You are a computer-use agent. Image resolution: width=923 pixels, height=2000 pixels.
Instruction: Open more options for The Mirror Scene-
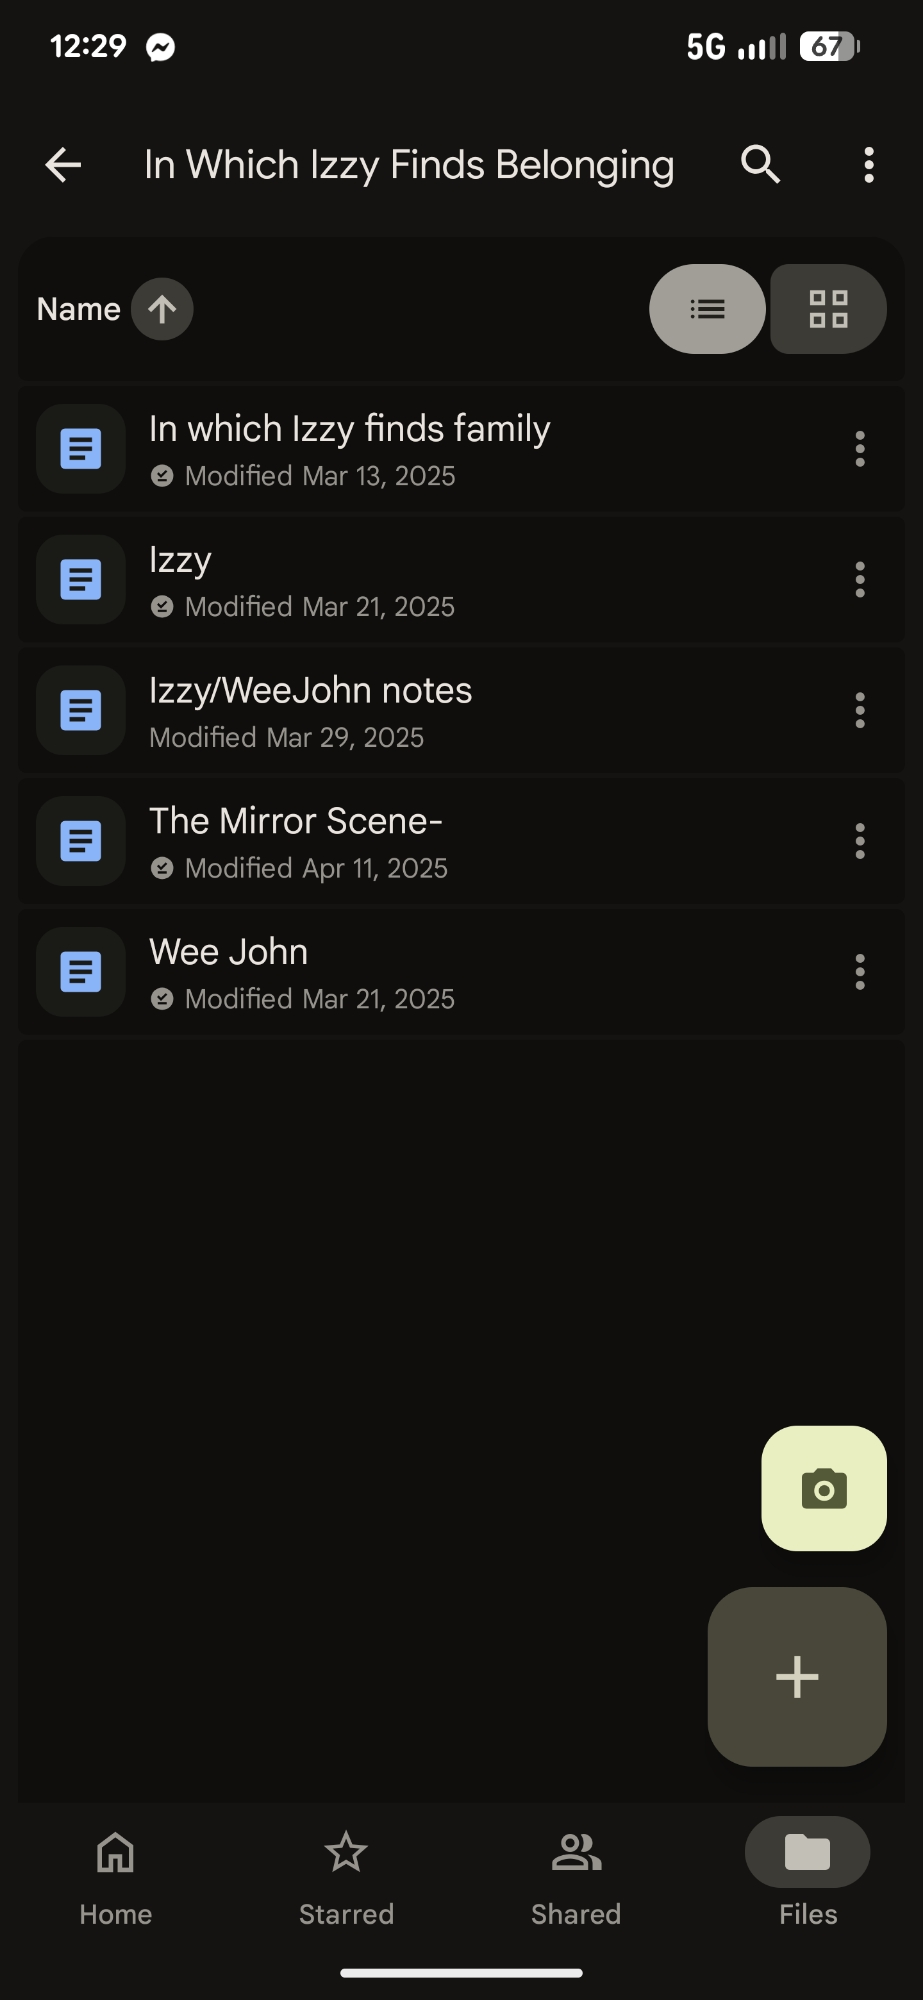pyautogui.click(x=859, y=841)
